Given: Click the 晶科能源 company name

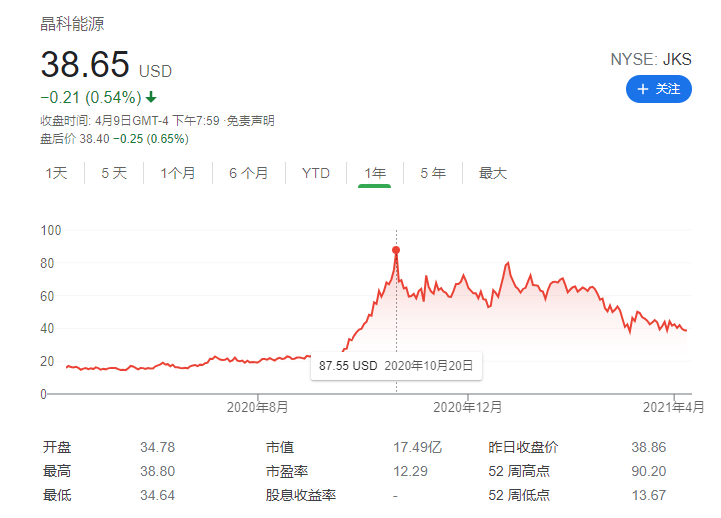Looking at the screenshot, I should click(72, 24).
